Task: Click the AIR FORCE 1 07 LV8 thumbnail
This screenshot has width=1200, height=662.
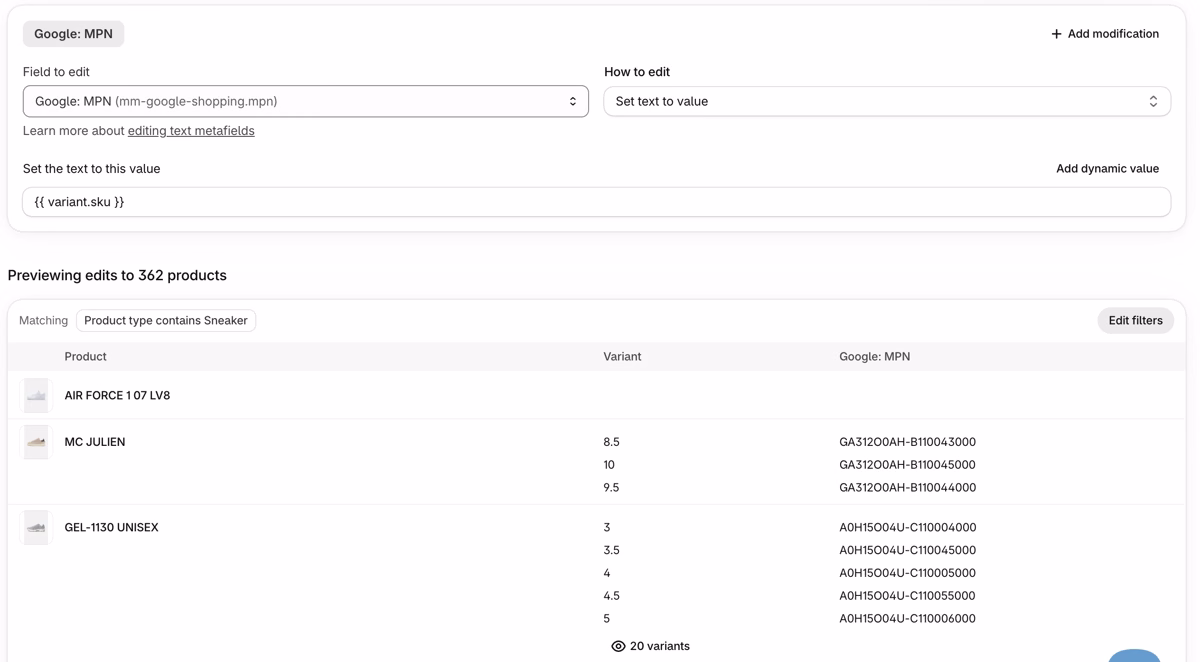Action: (x=36, y=396)
